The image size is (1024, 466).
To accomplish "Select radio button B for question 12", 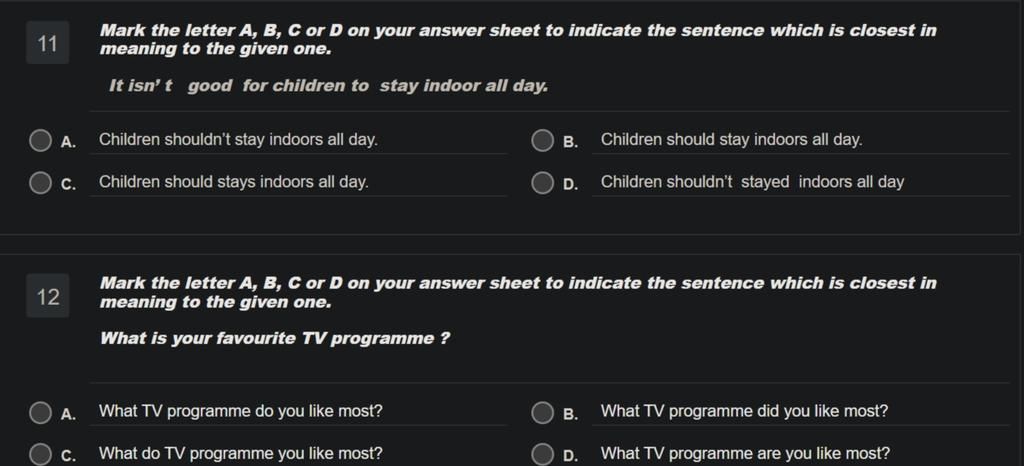I will (x=542, y=412).
